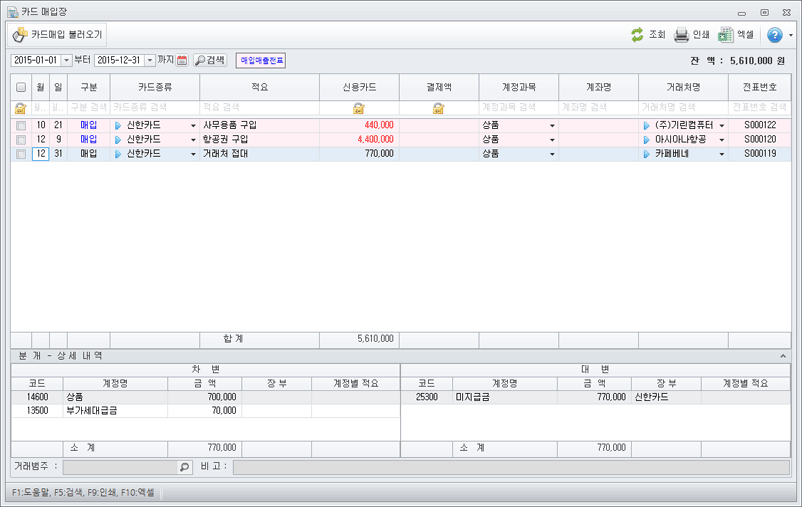Open 거래처명 dropdown for 카페베네 row
This screenshot has height=507, width=802.
click(x=722, y=155)
